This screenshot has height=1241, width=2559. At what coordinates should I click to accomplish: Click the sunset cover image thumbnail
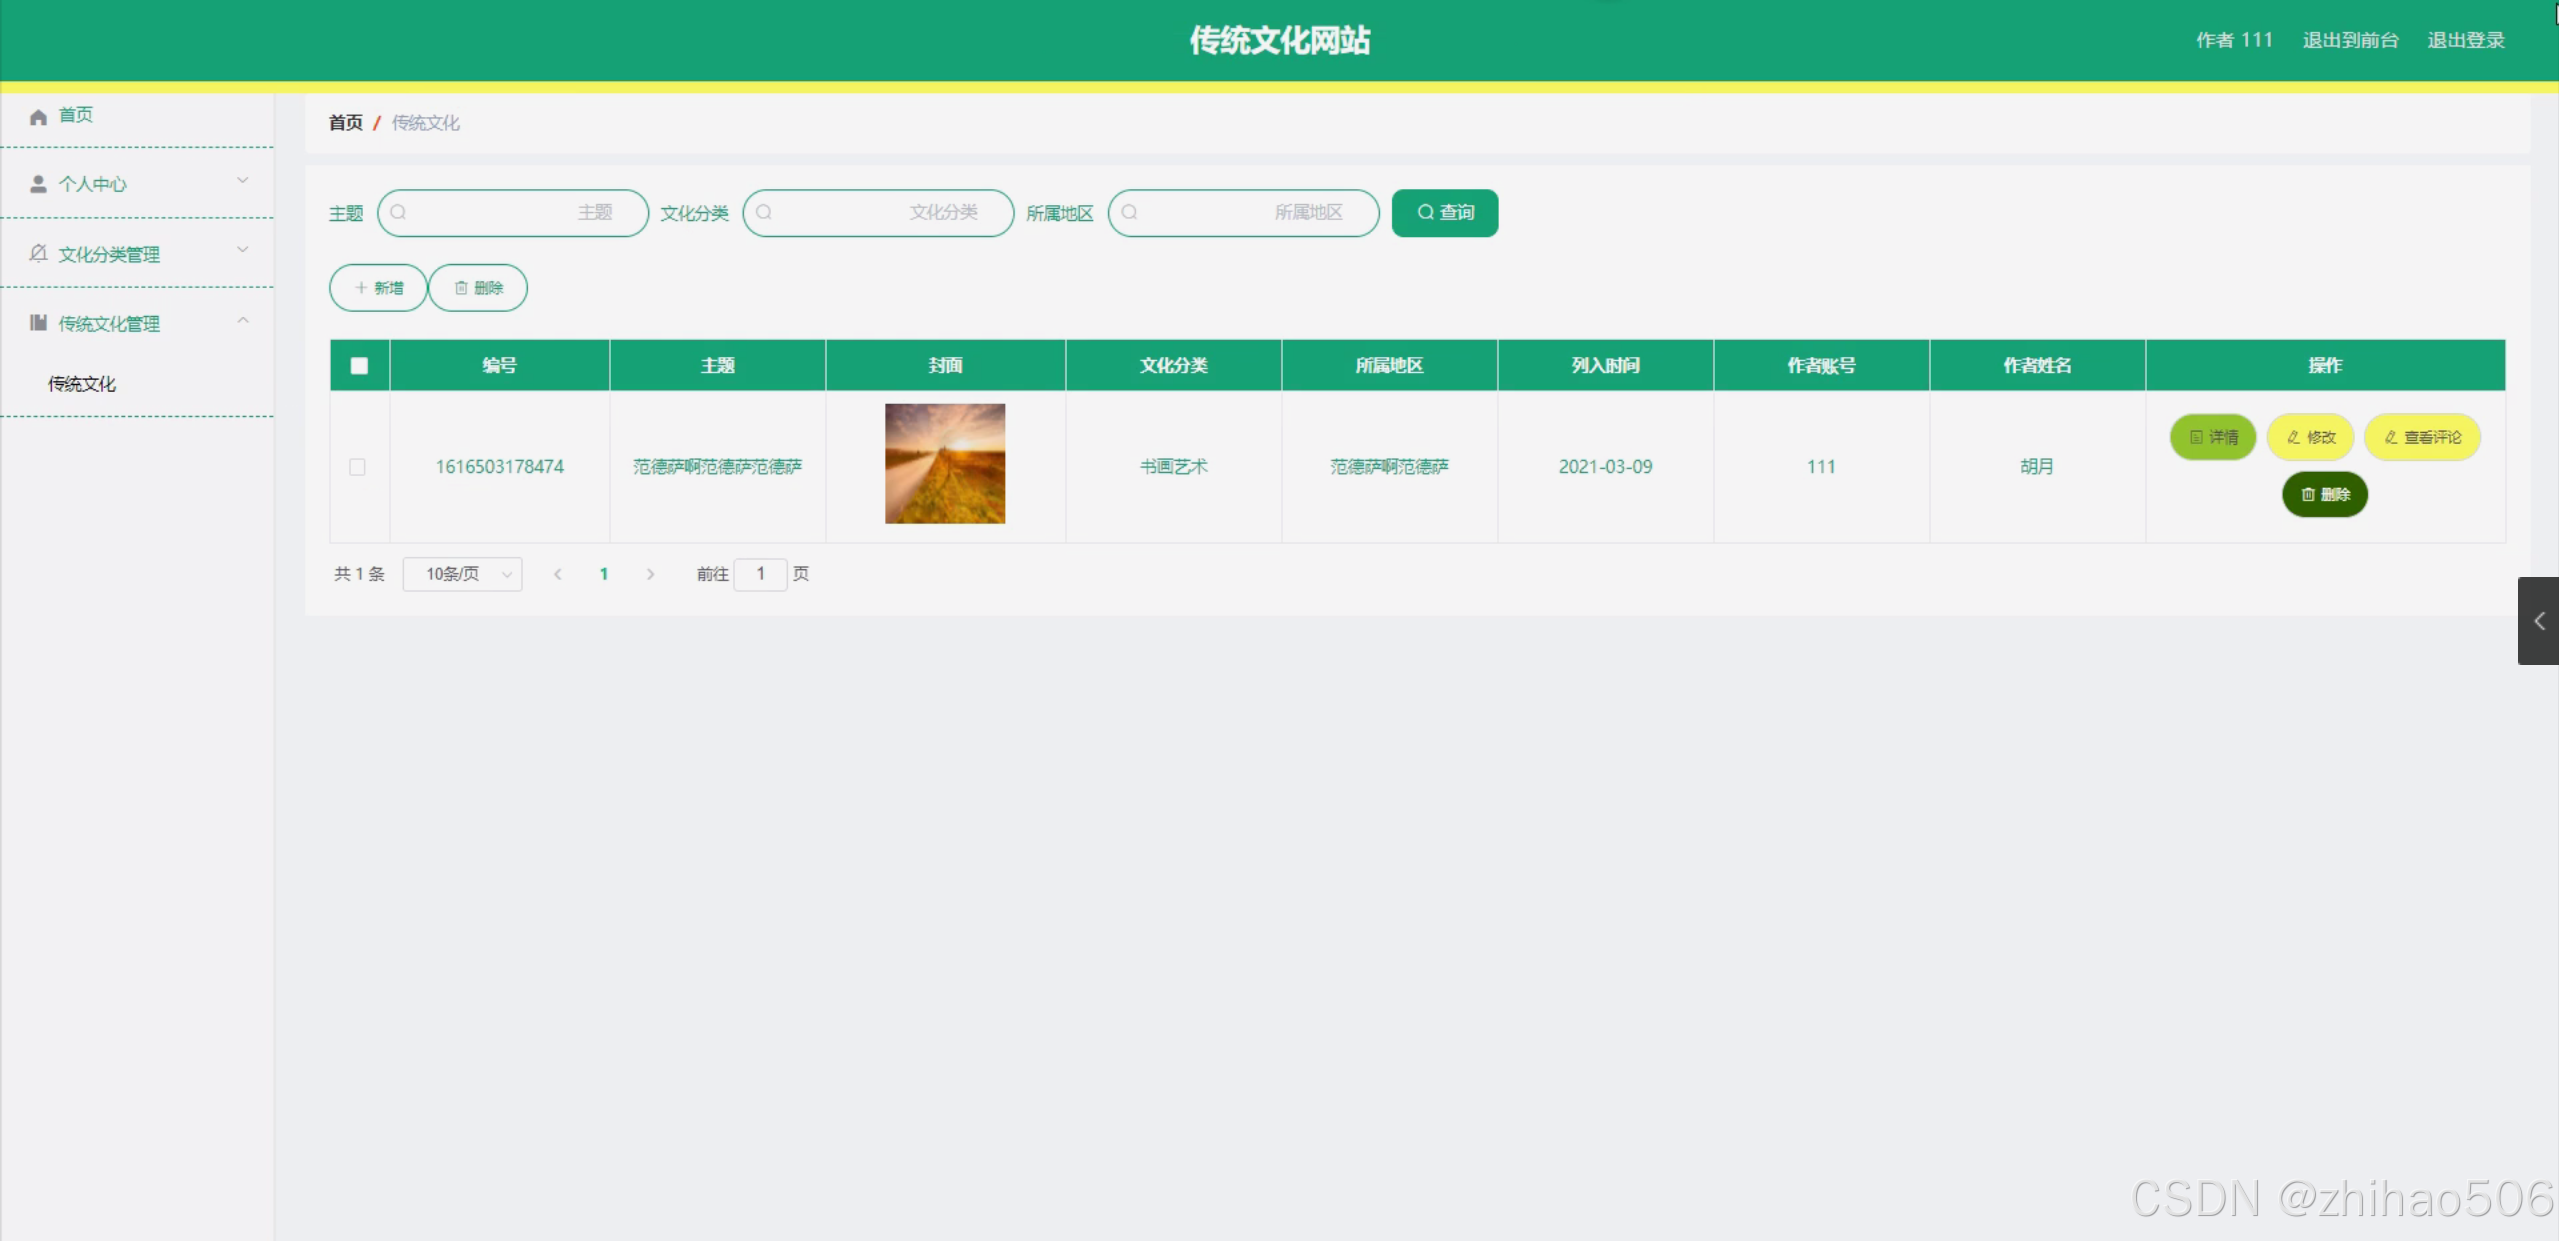click(x=944, y=463)
